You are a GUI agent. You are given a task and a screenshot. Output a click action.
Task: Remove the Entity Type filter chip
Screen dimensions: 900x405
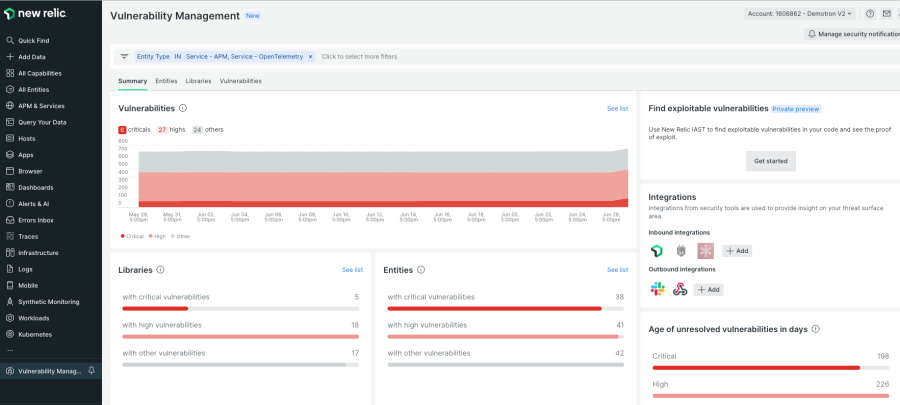311,57
